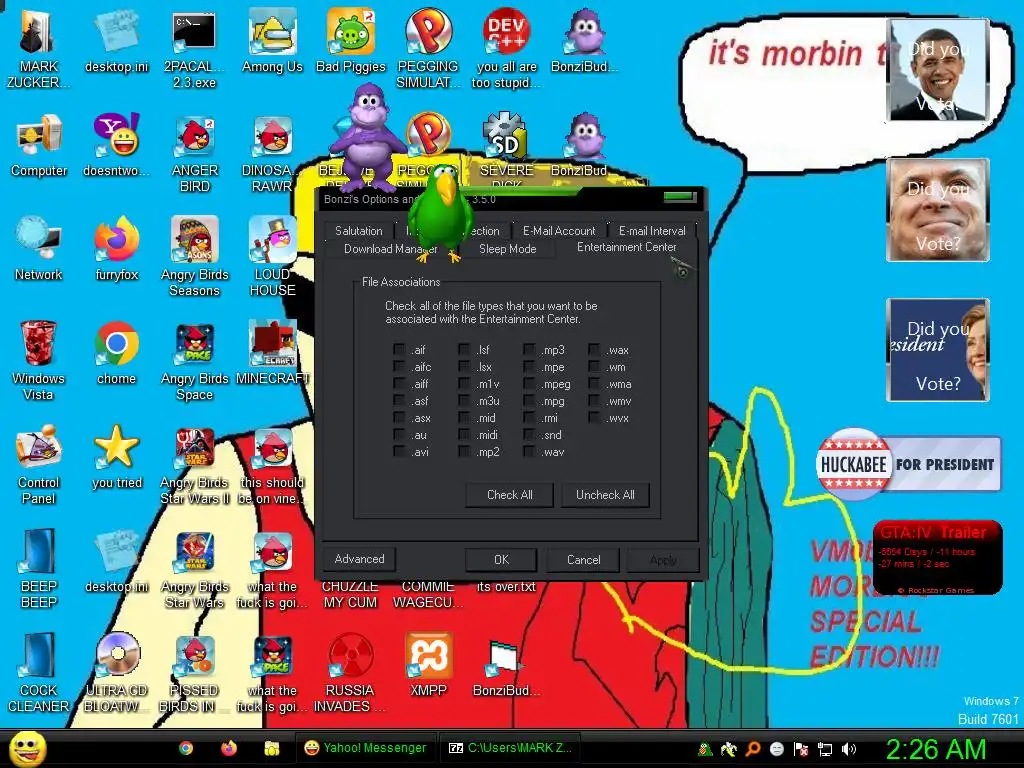Enable the .wvx file association

pos(594,417)
